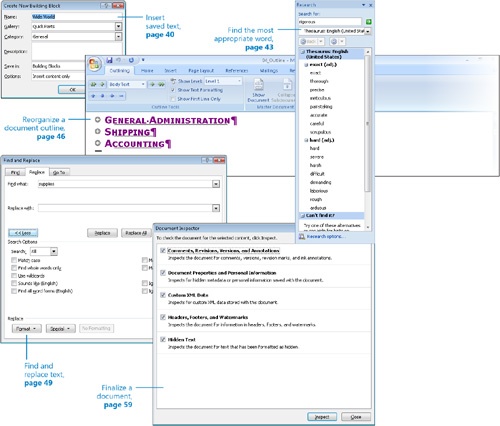Switch to the Page Layout ribbon tab

201,71
